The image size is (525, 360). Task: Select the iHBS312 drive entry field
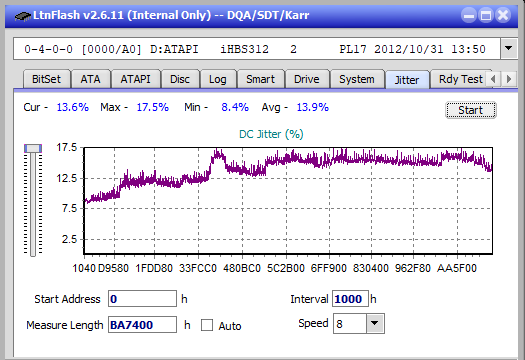click(257, 49)
